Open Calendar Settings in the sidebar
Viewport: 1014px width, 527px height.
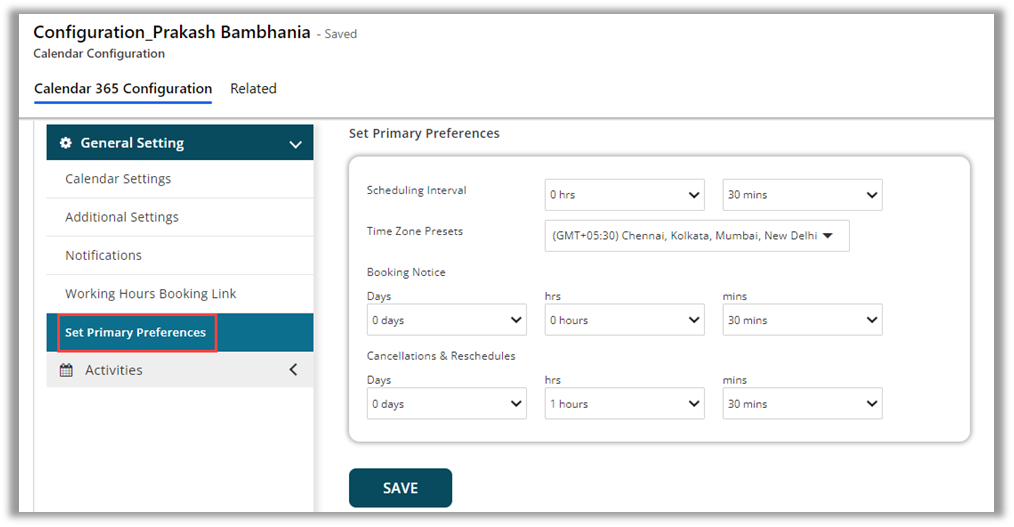[x=118, y=179]
